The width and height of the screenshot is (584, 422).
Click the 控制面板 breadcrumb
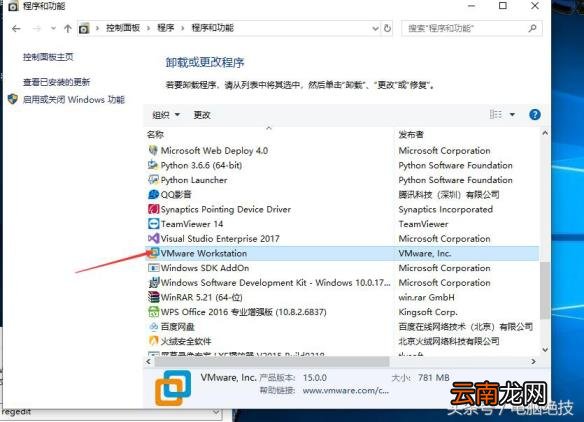coord(123,28)
